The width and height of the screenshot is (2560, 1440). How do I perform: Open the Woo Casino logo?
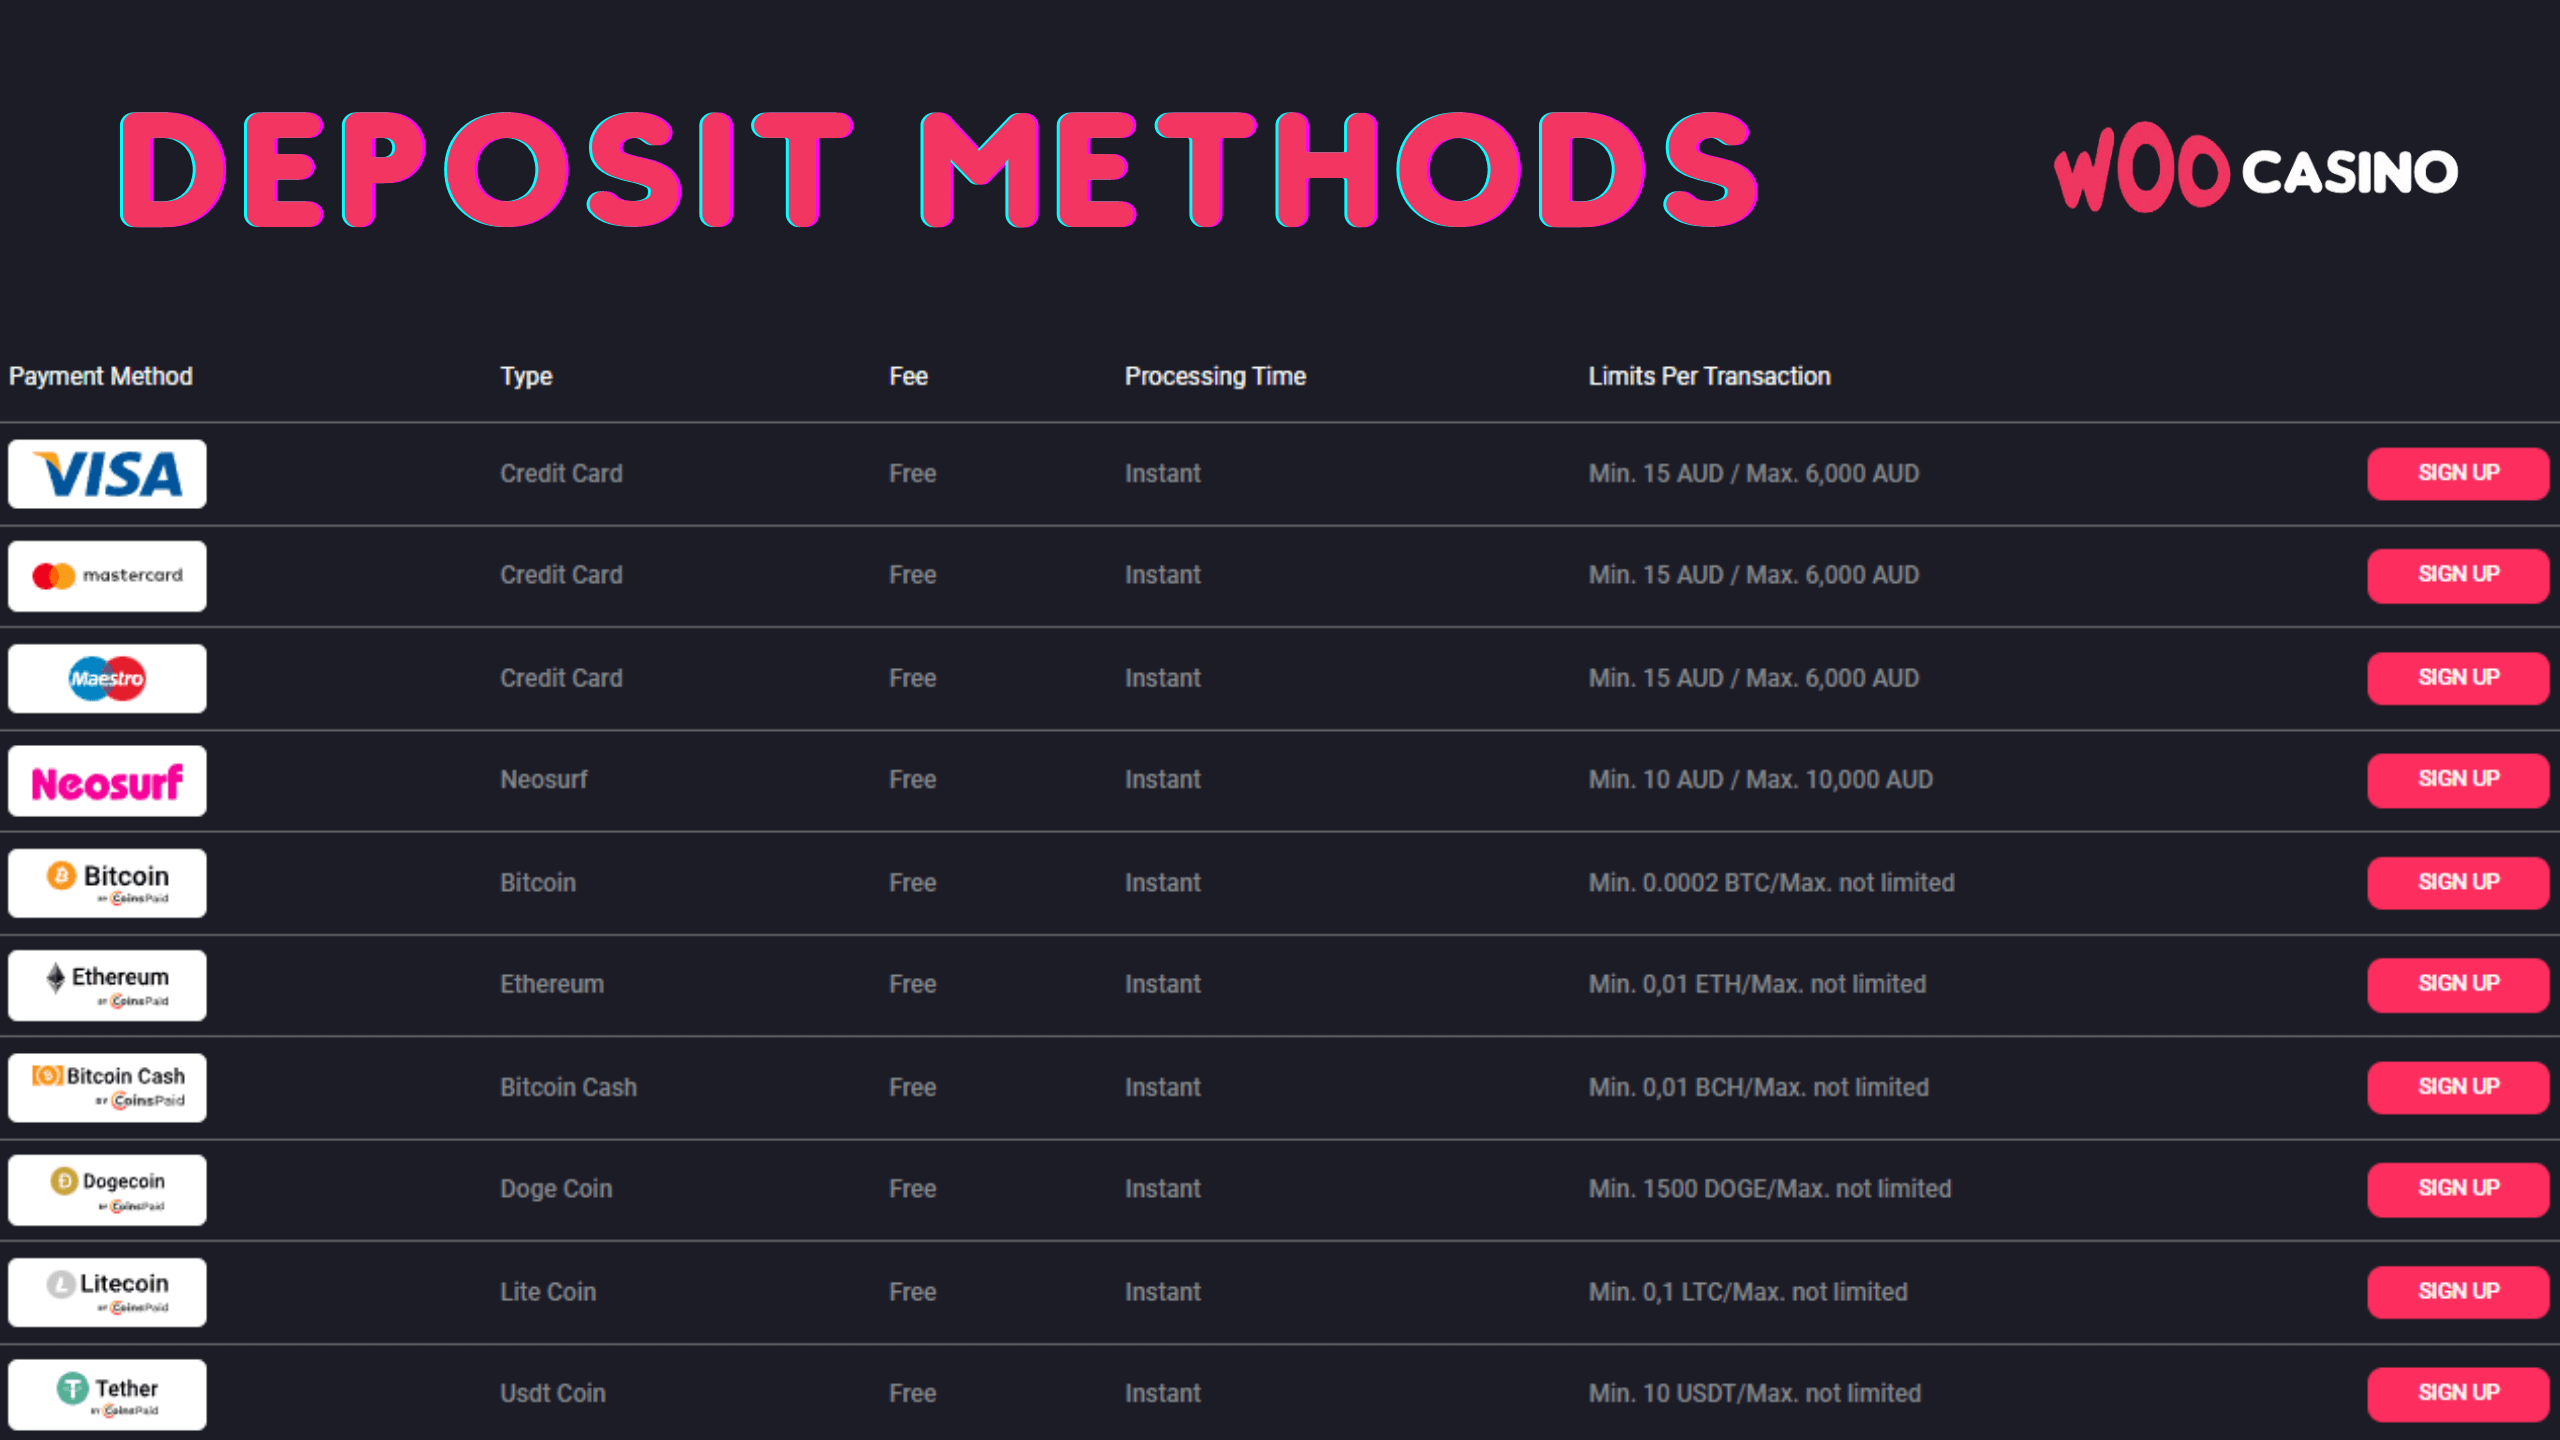2255,170
